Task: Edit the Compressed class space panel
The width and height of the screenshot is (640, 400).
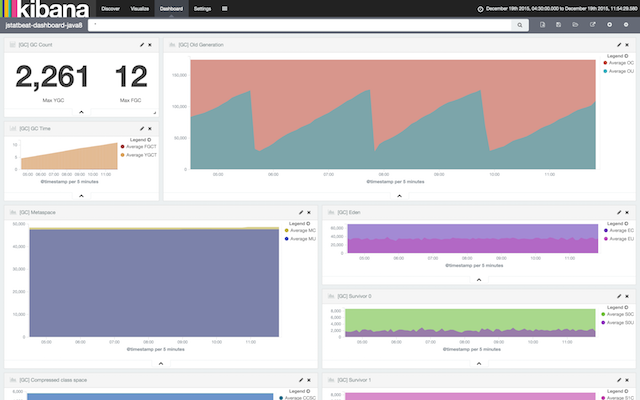Action: click(x=301, y=380)
